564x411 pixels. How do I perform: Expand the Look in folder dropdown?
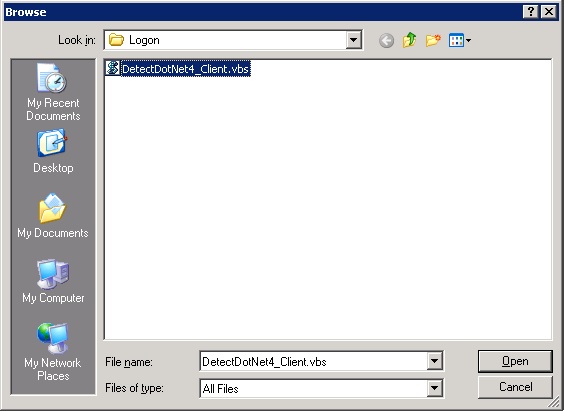coord(354,40)
